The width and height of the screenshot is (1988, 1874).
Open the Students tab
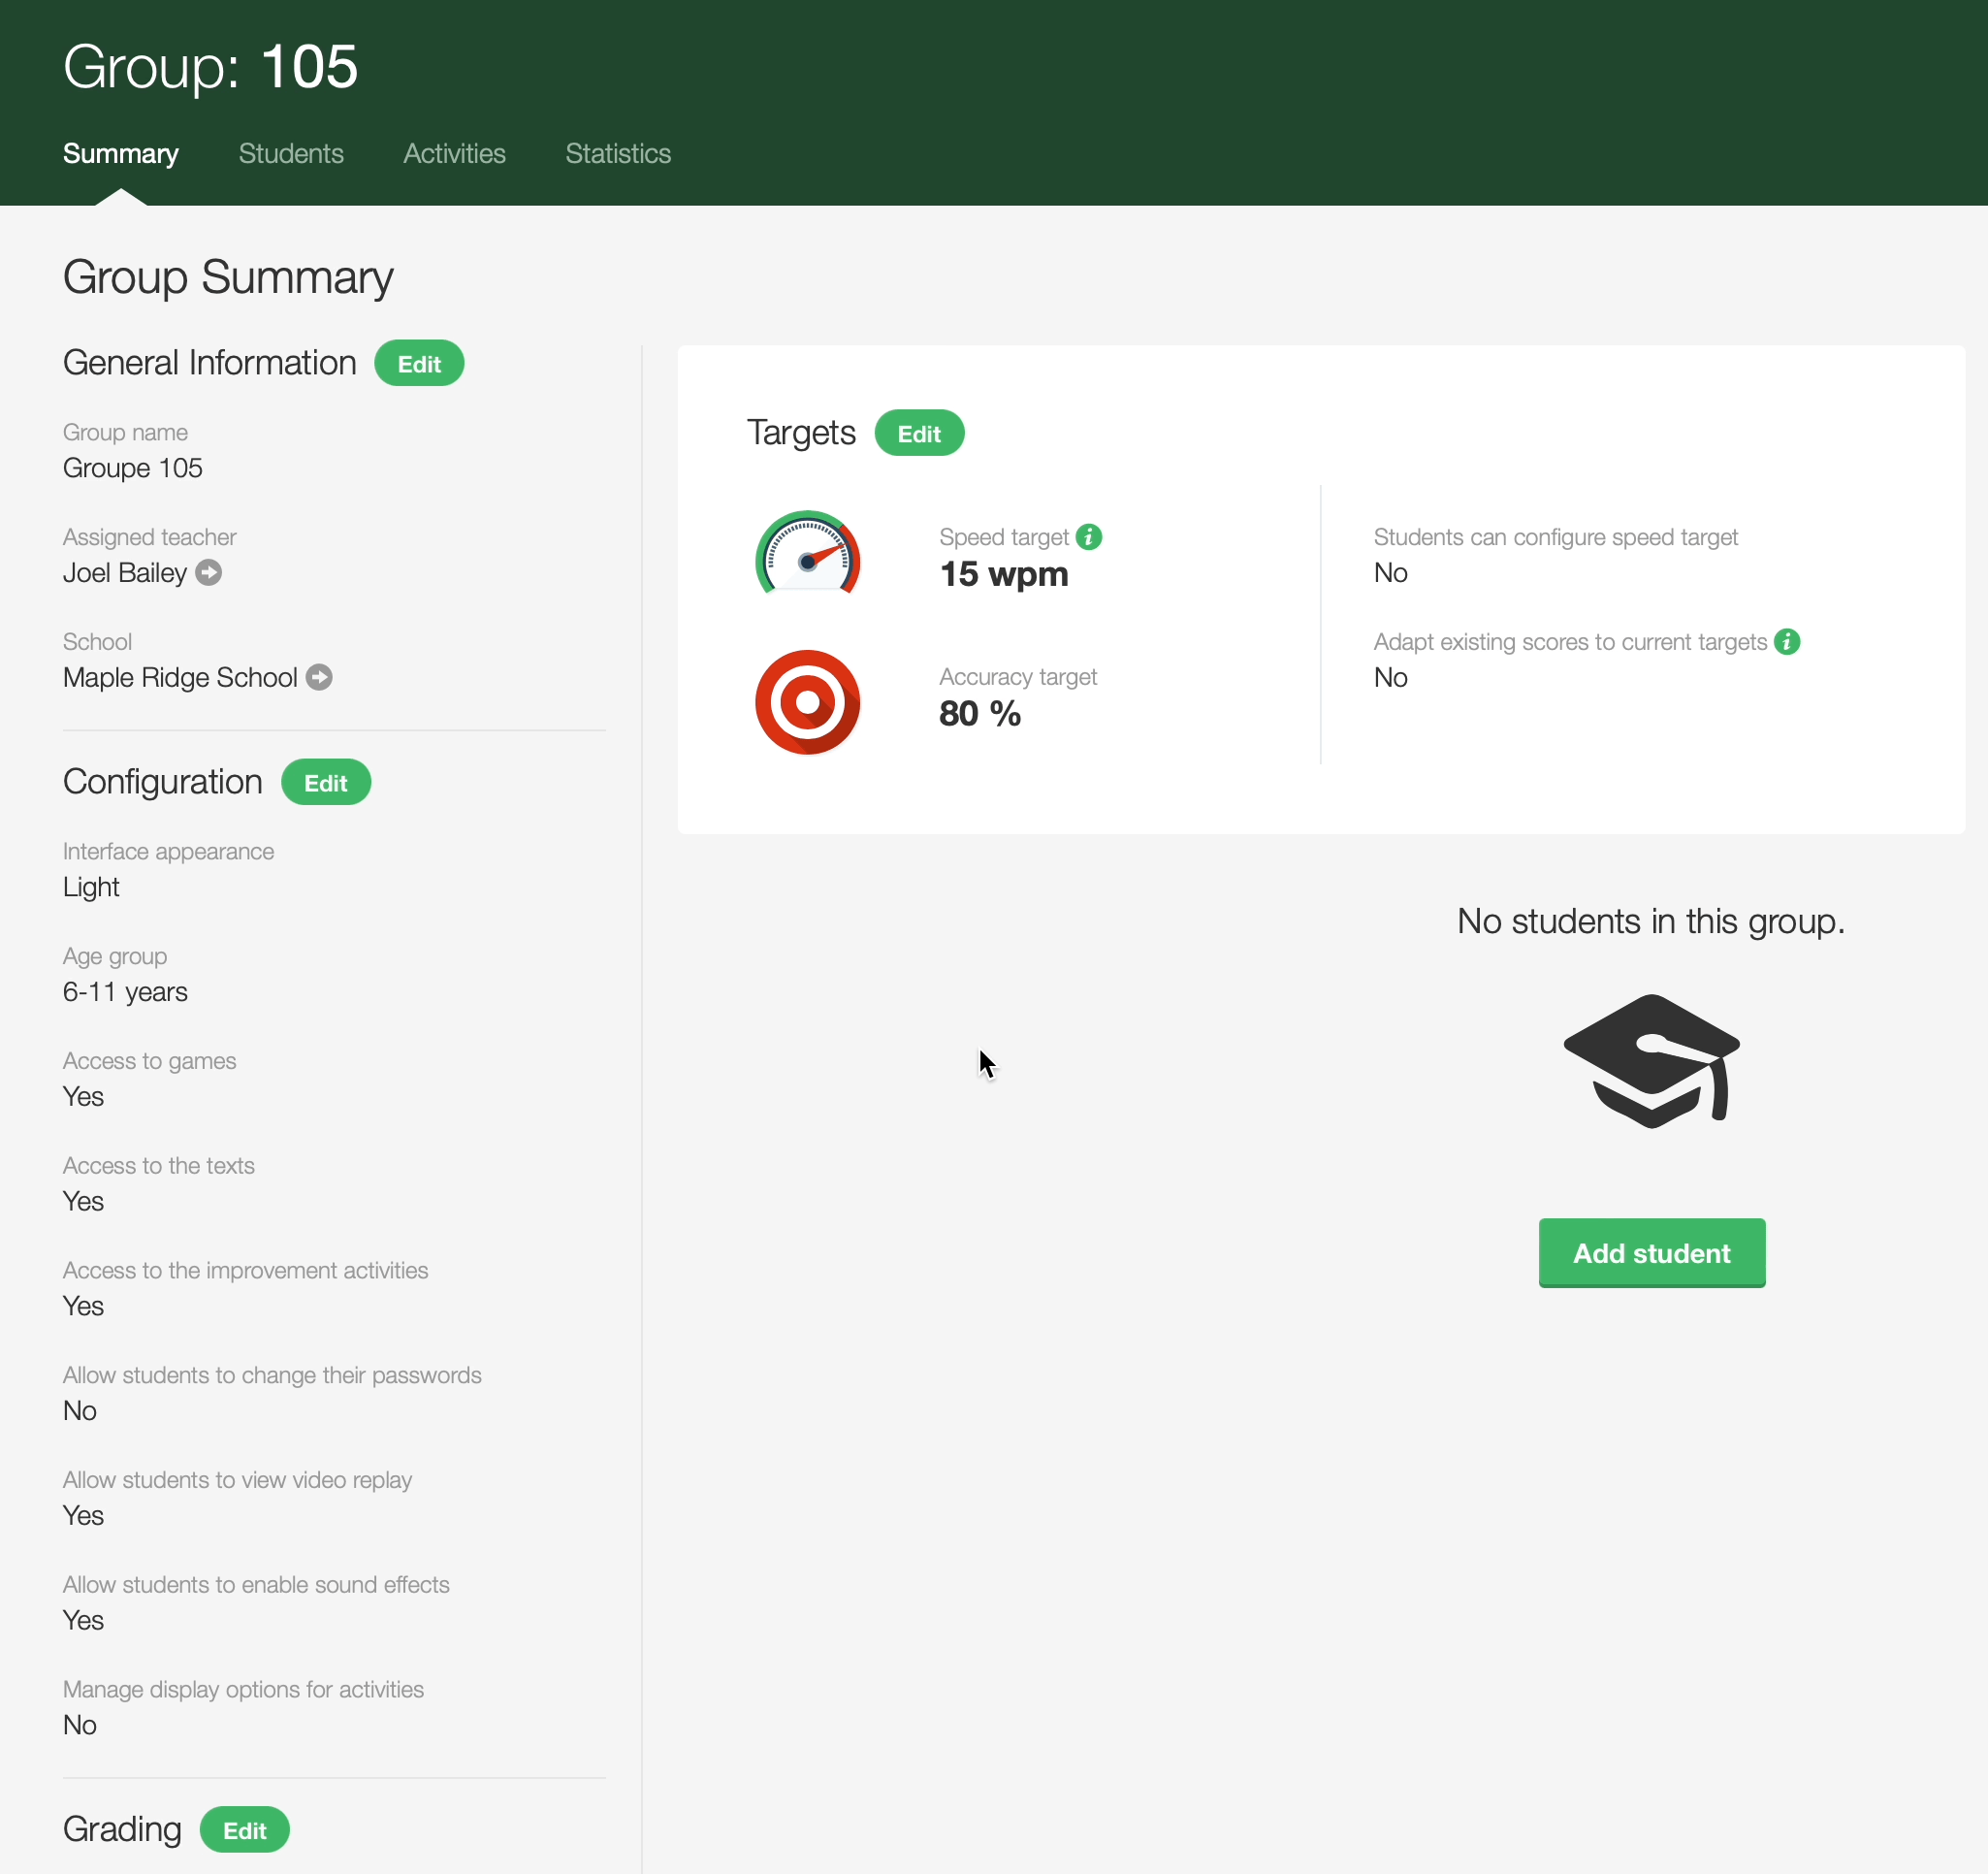click(291, 153)
